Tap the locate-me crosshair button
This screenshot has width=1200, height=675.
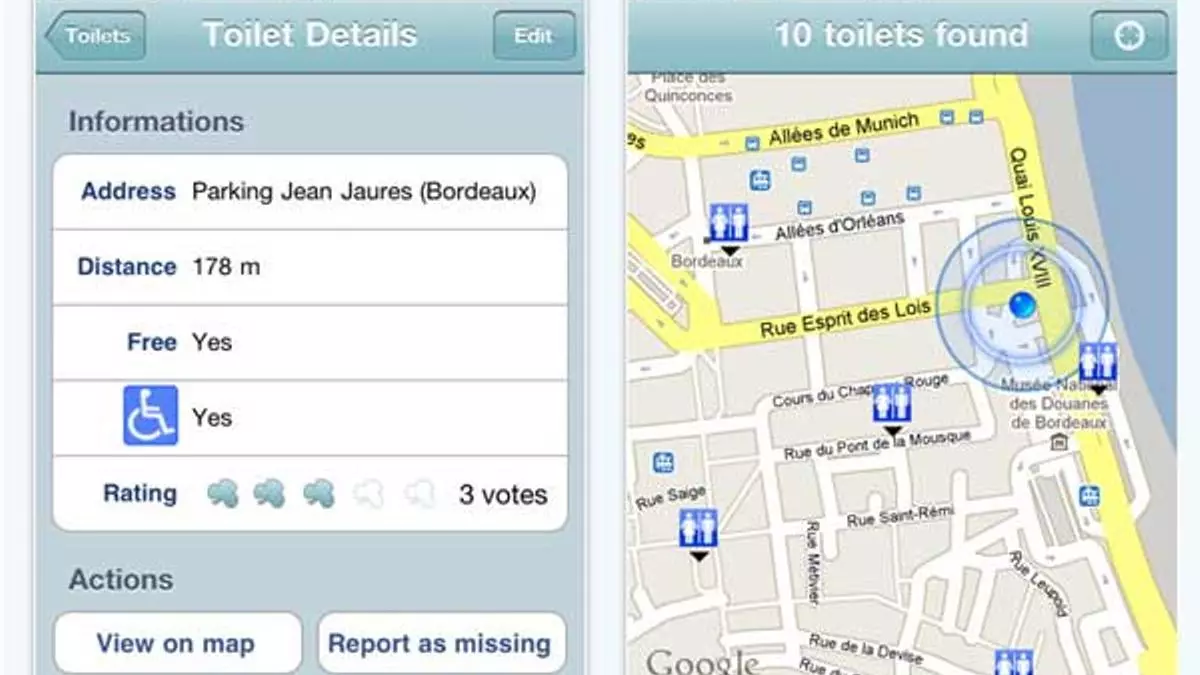pos(1129,37)
